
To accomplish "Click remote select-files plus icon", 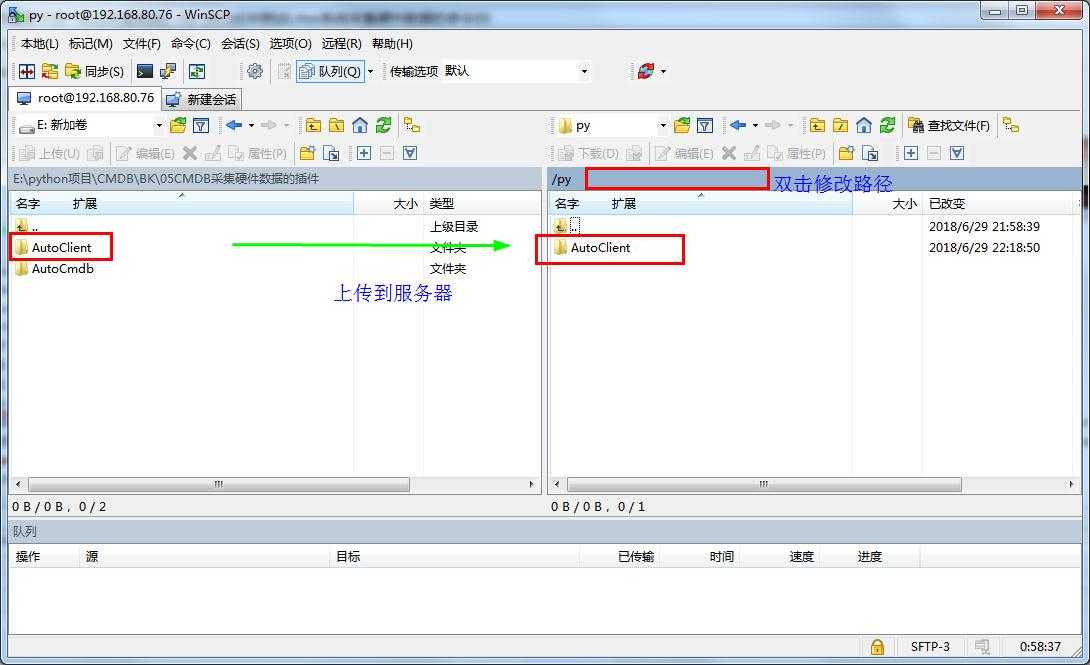I will [911, 153].
